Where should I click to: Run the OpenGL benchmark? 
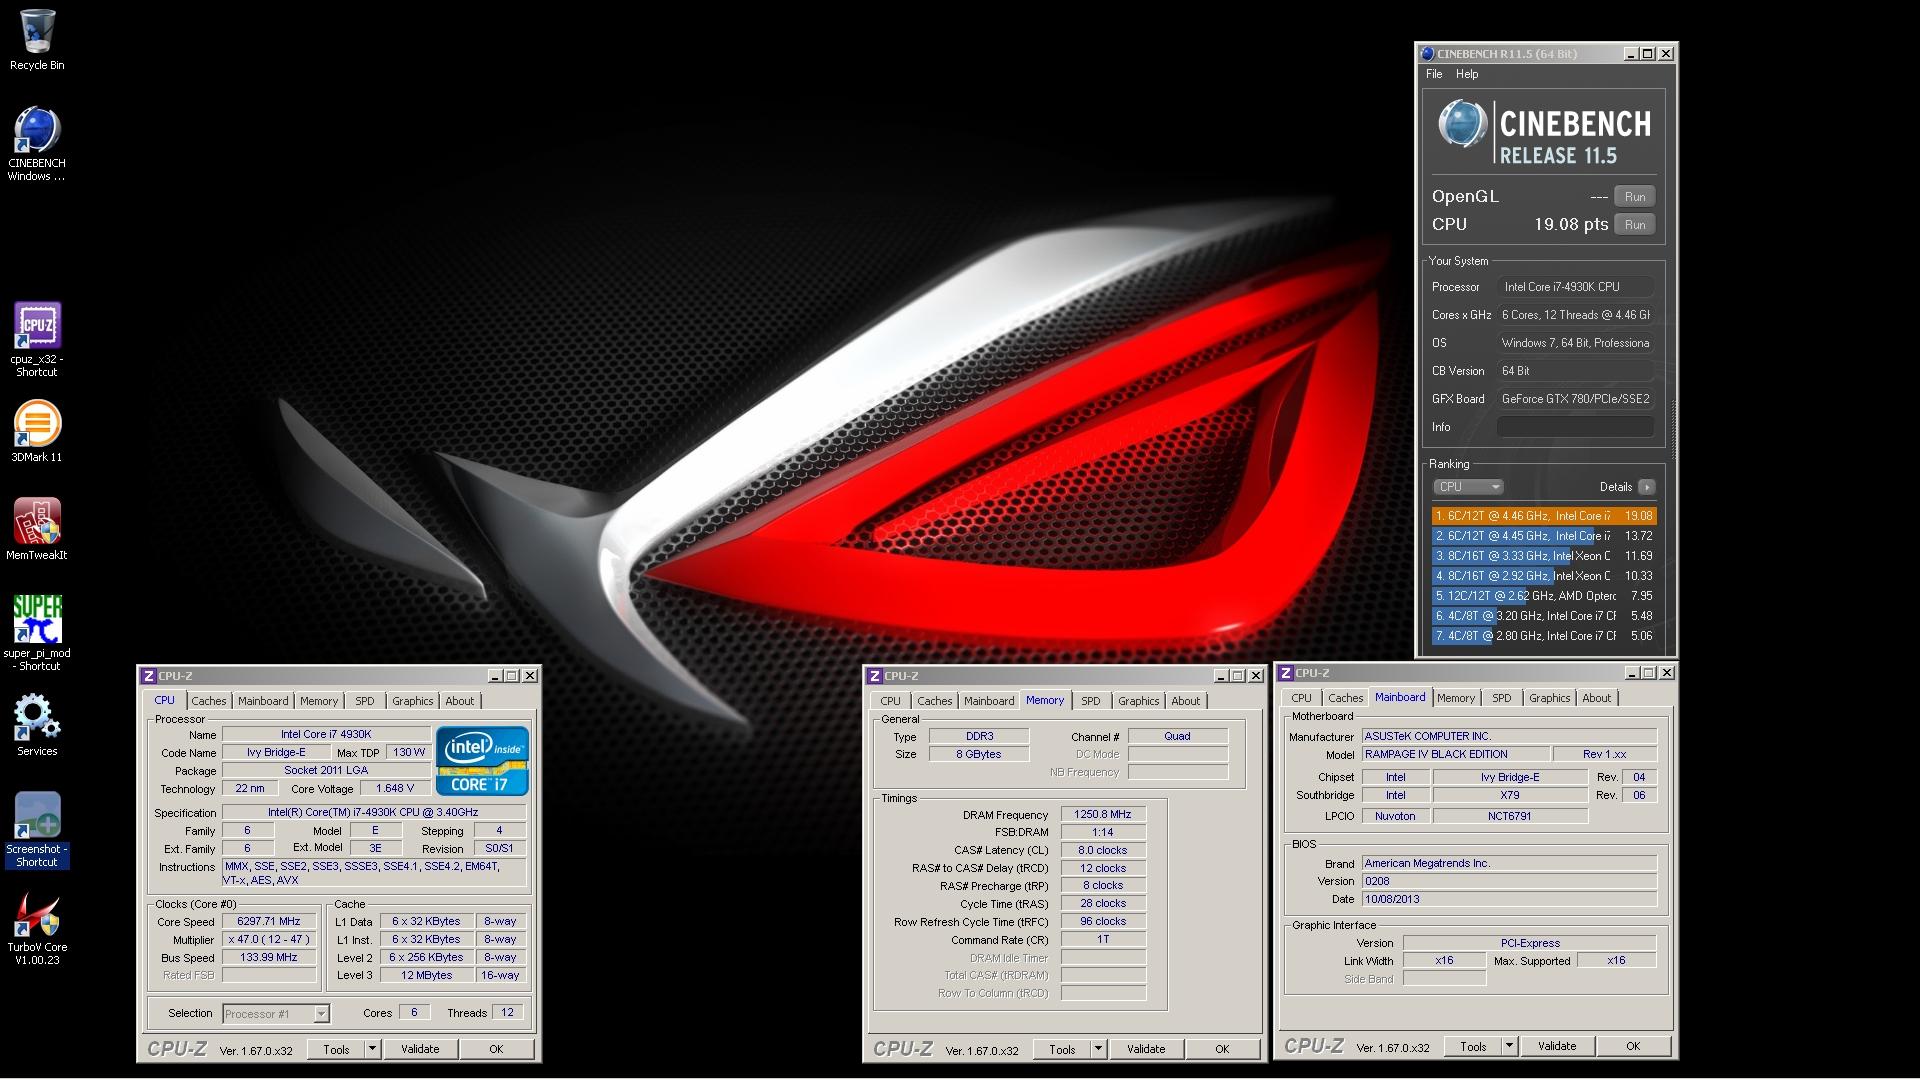pyautogui.click(x=1635, y=197)
